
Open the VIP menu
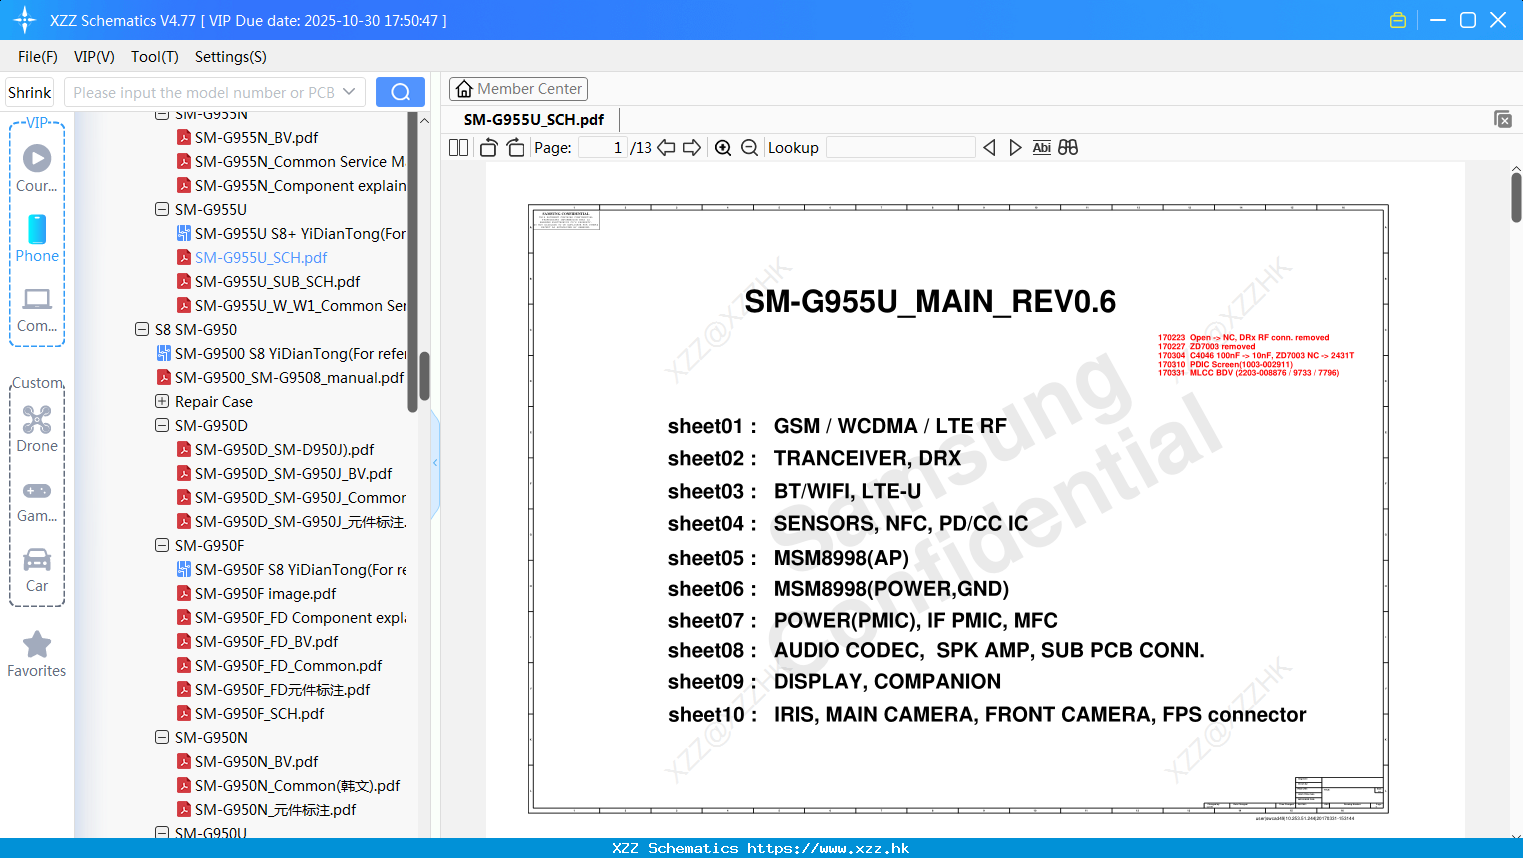pyautogui.click(x=94, y=57)
